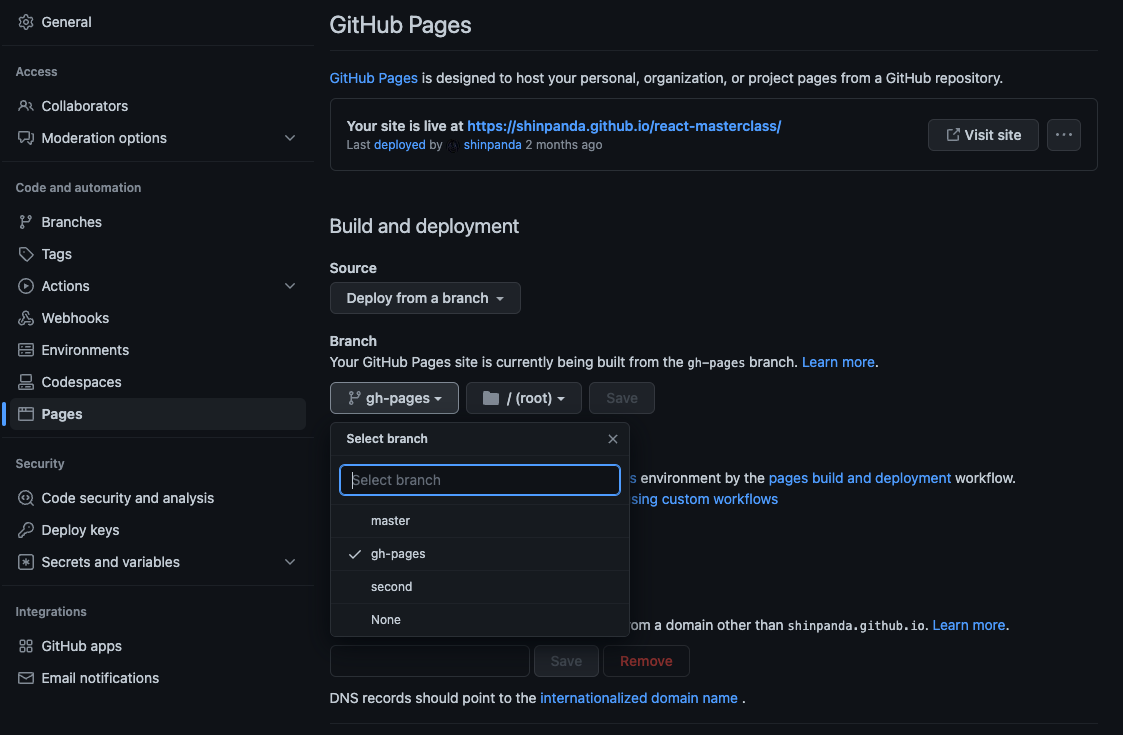Follow the Learn more link about branches
This screenshot has height=735, width=1123.
838,361
